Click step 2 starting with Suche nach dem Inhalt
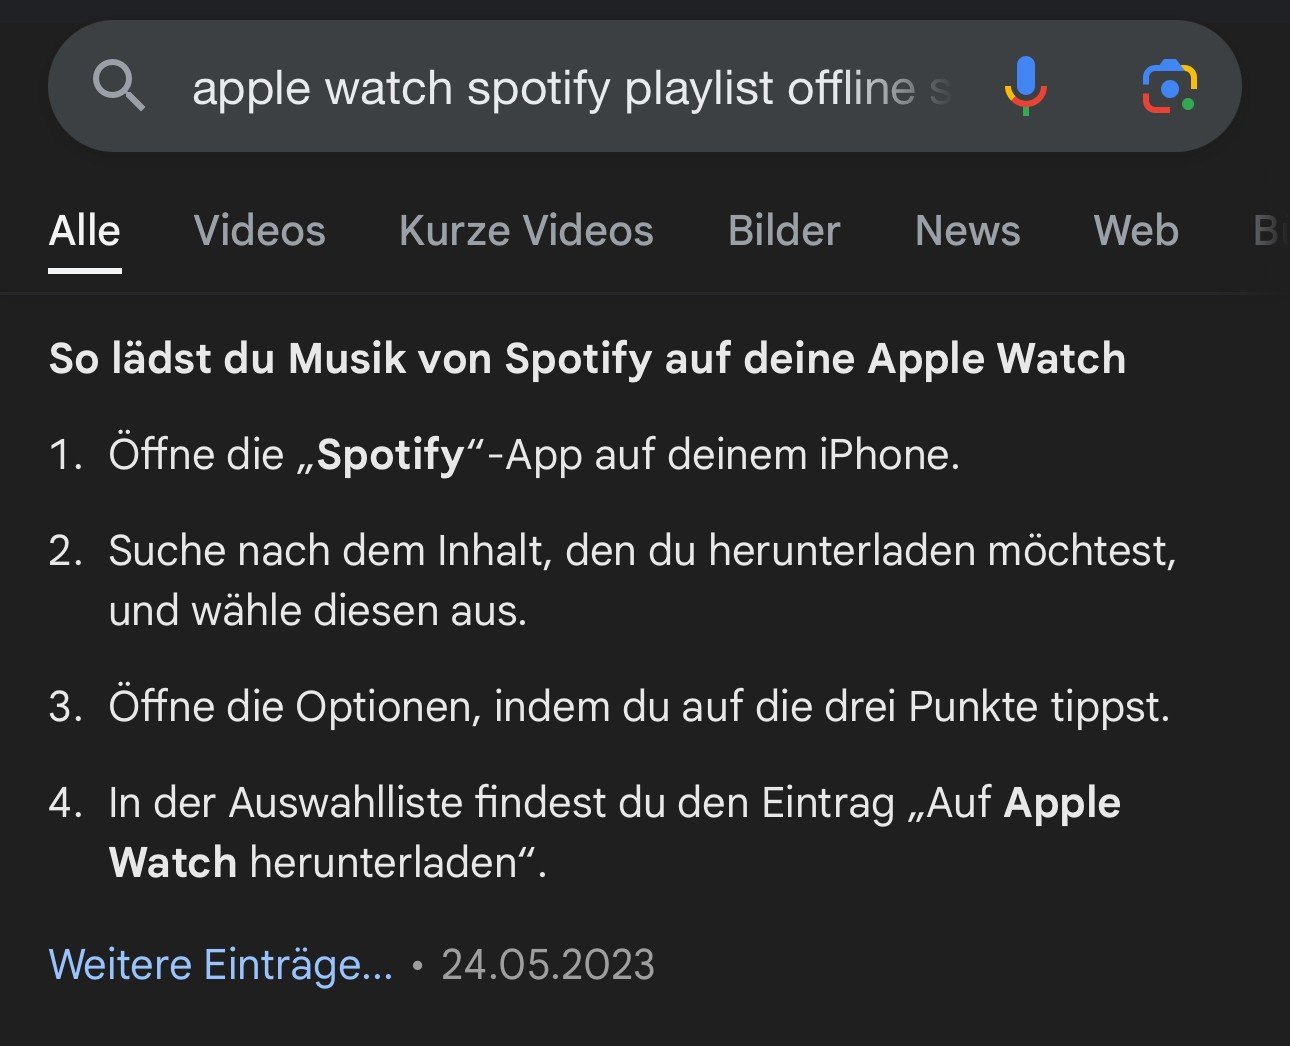Viewport: 1290px width, 1046px height. tap(640, 580)
